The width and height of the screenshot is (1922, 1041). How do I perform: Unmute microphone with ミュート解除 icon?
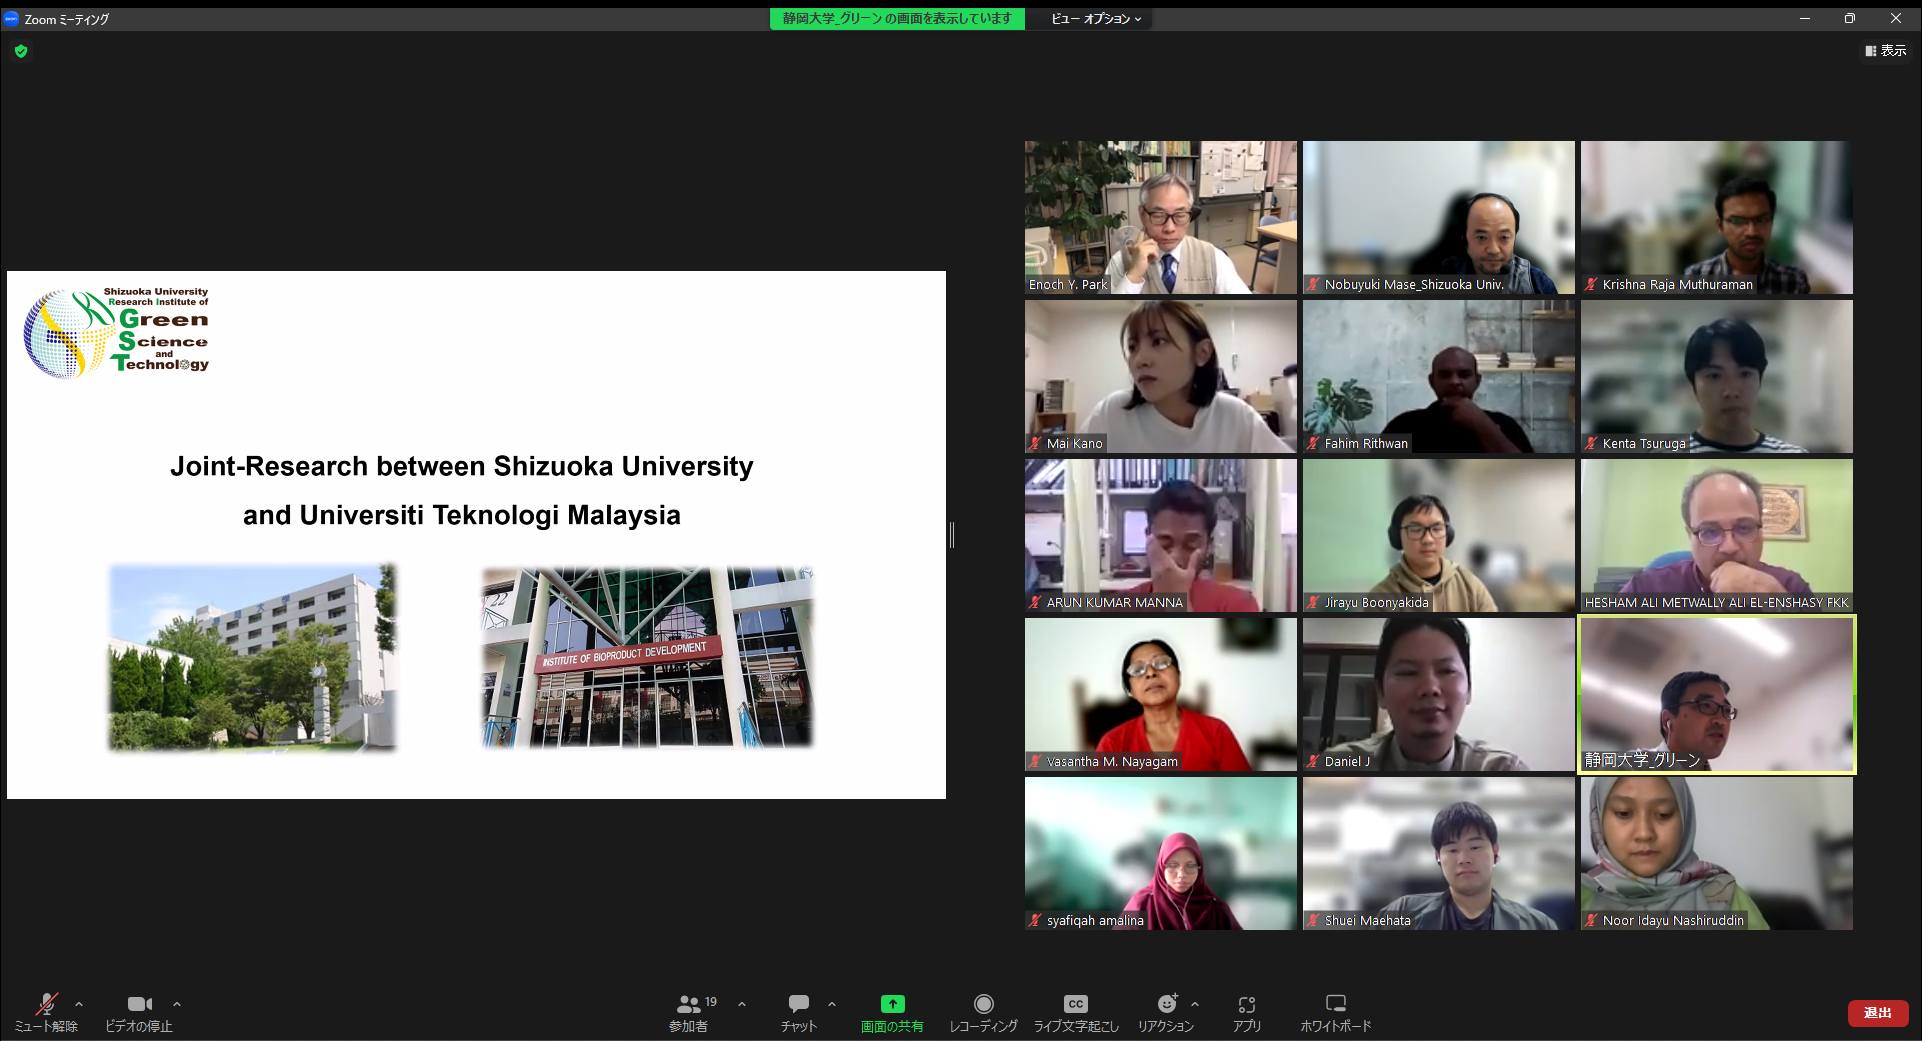(46, 1004)
